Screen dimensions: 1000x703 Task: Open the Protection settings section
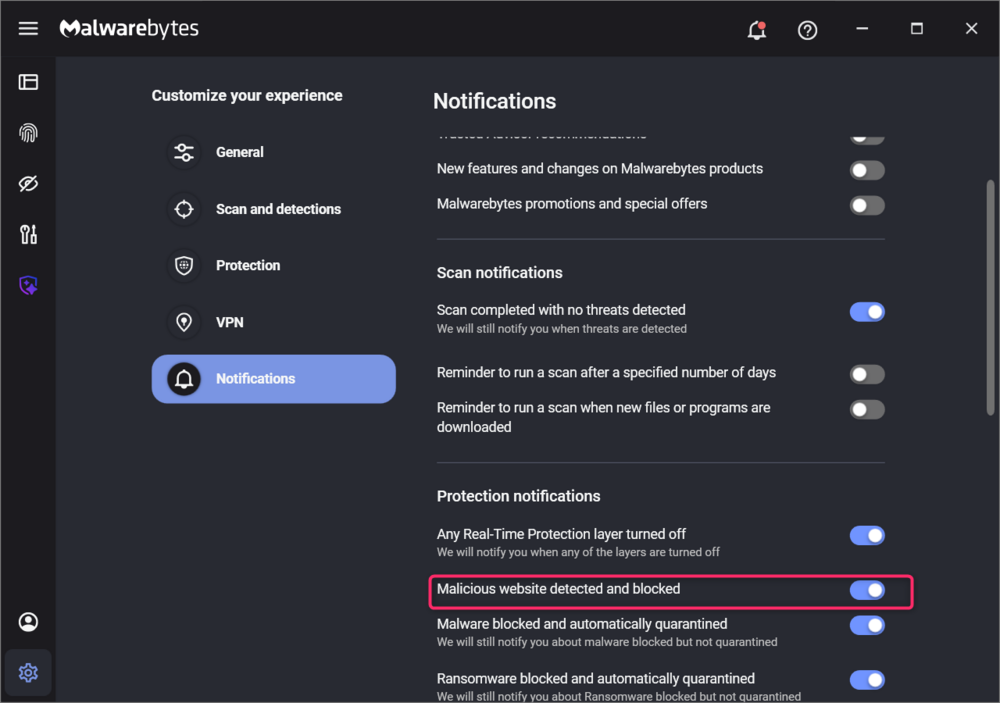(274, 265)
